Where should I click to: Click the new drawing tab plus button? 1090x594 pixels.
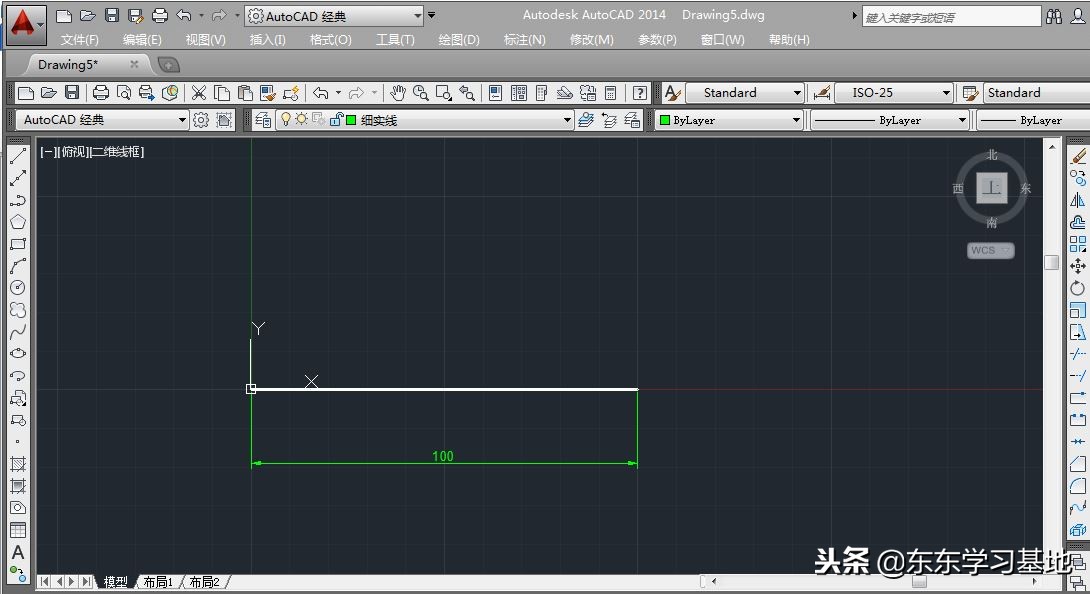[x=169, y=65]
